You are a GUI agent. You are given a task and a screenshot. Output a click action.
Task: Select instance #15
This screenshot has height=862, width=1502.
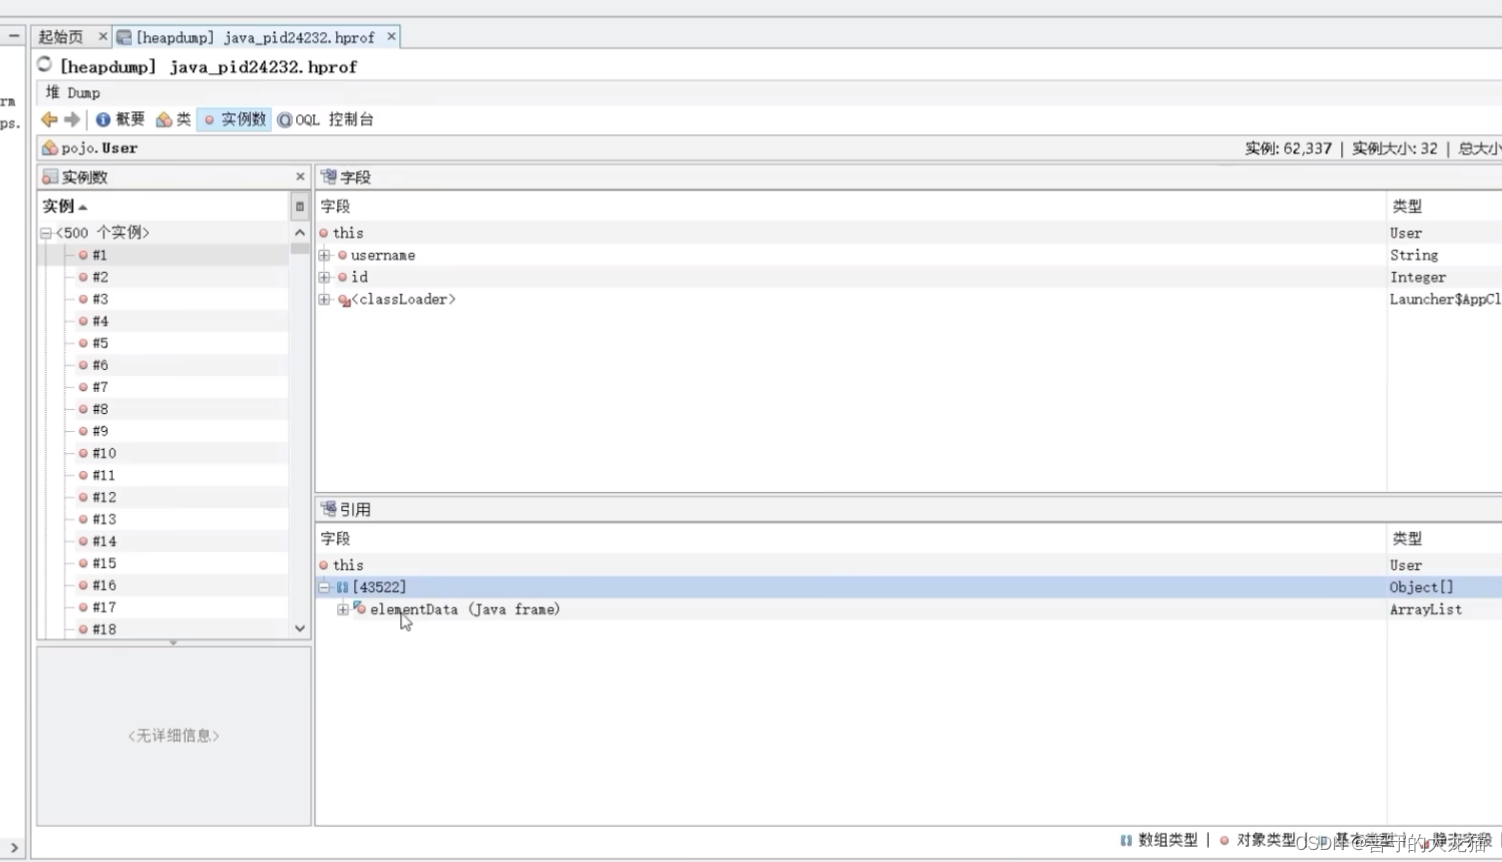pos(163,563)
